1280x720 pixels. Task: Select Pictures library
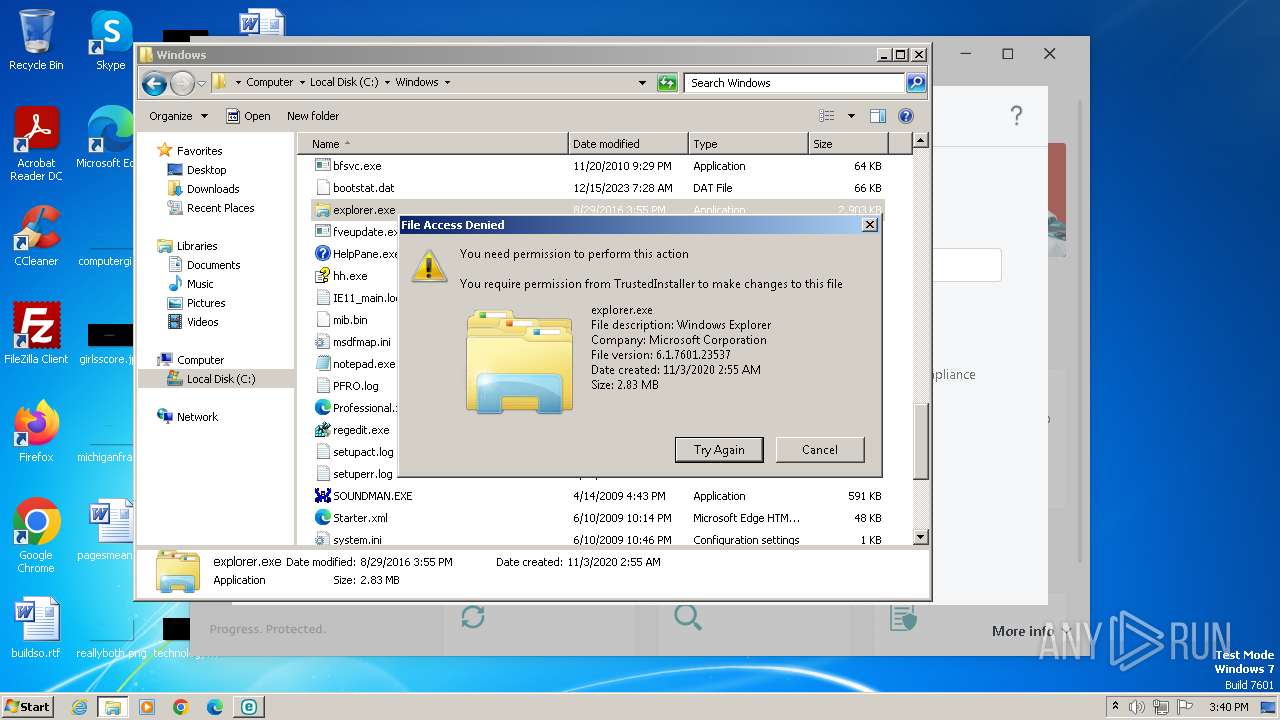[x=196, y=303]
